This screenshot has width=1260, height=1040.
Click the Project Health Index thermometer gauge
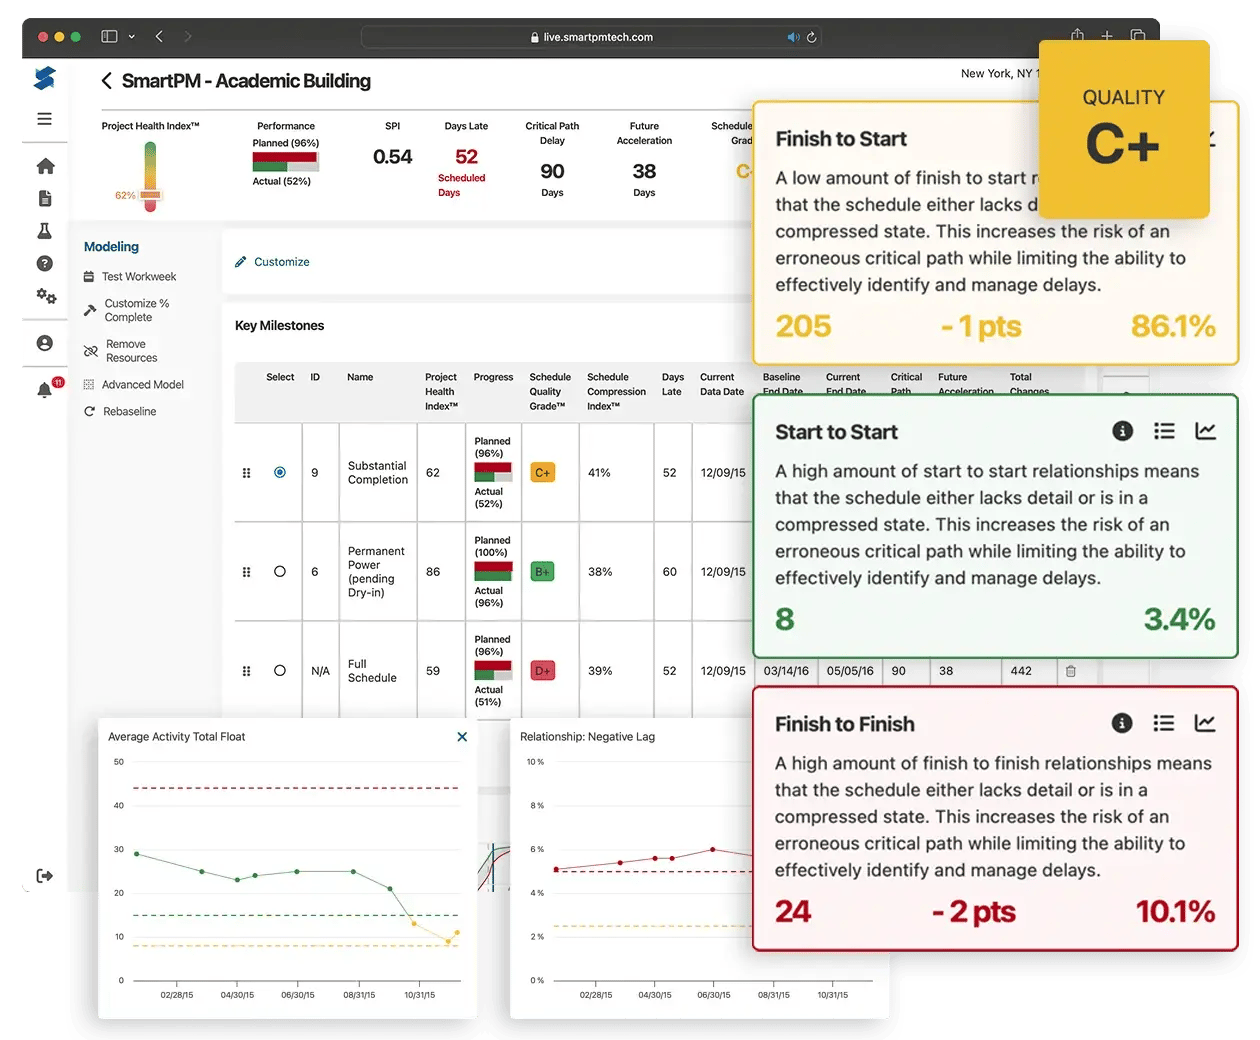coord(150,176)
